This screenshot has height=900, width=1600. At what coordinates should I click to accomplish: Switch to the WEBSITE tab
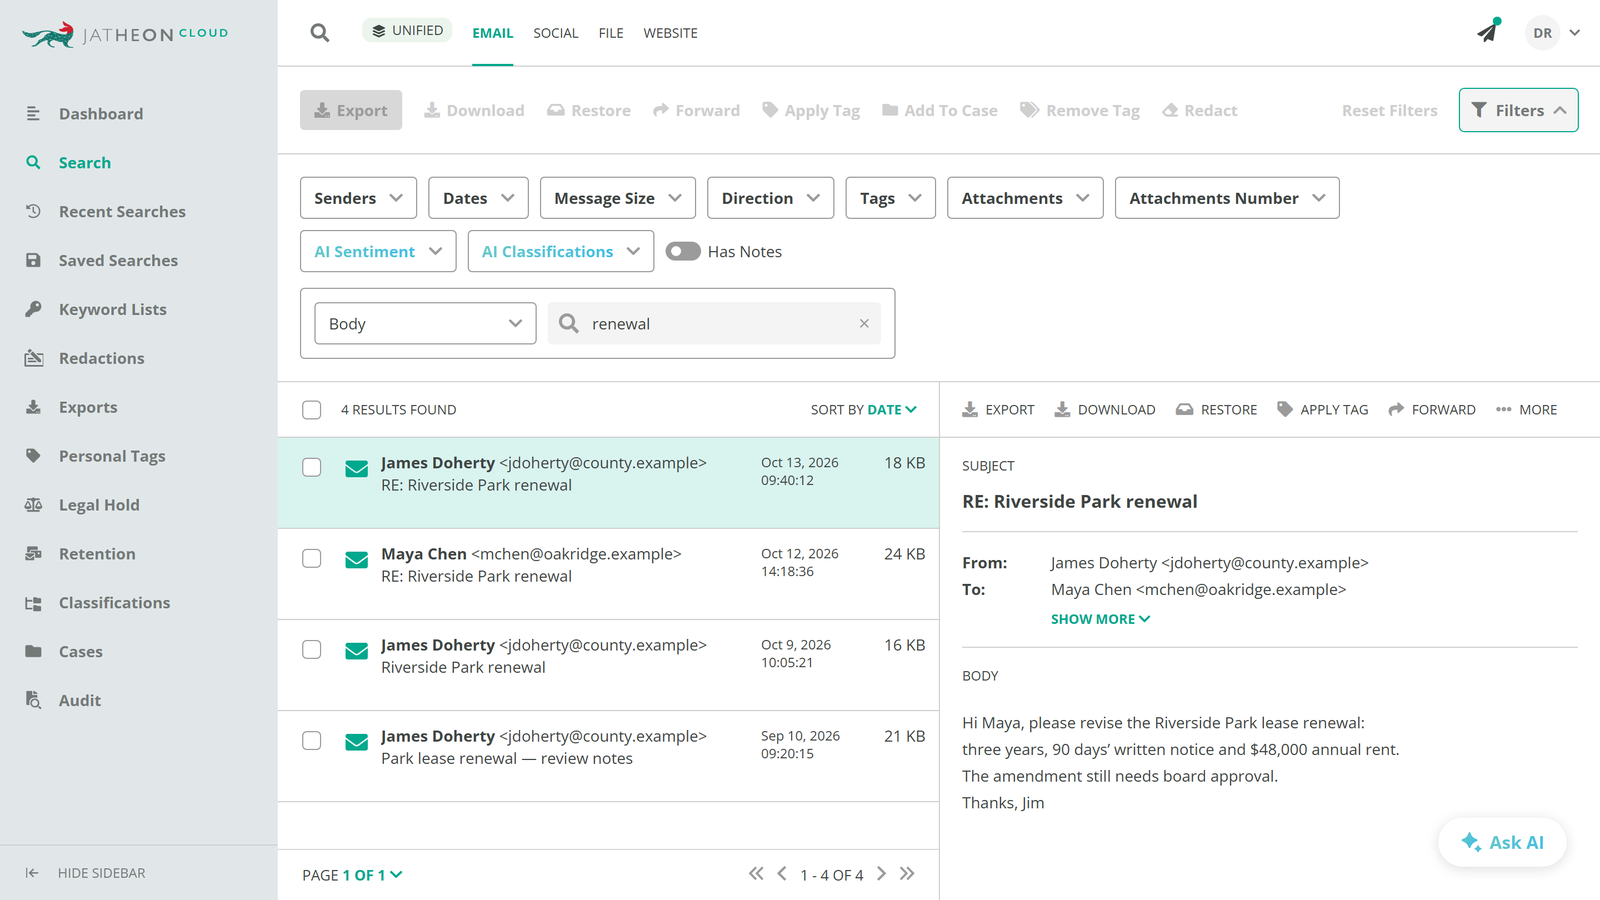[x=670, y=33]
